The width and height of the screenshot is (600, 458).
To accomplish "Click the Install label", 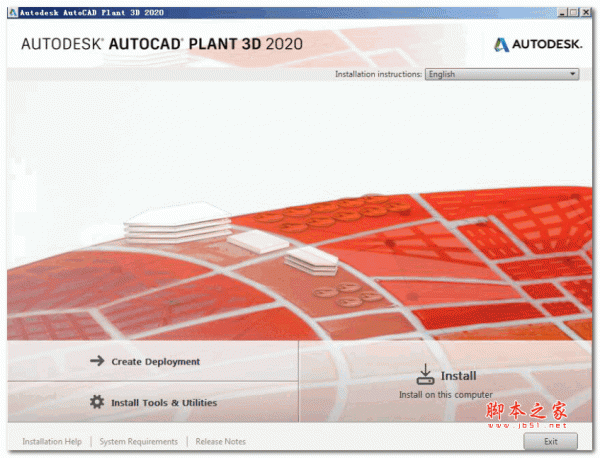I will (x=458, y=376).
